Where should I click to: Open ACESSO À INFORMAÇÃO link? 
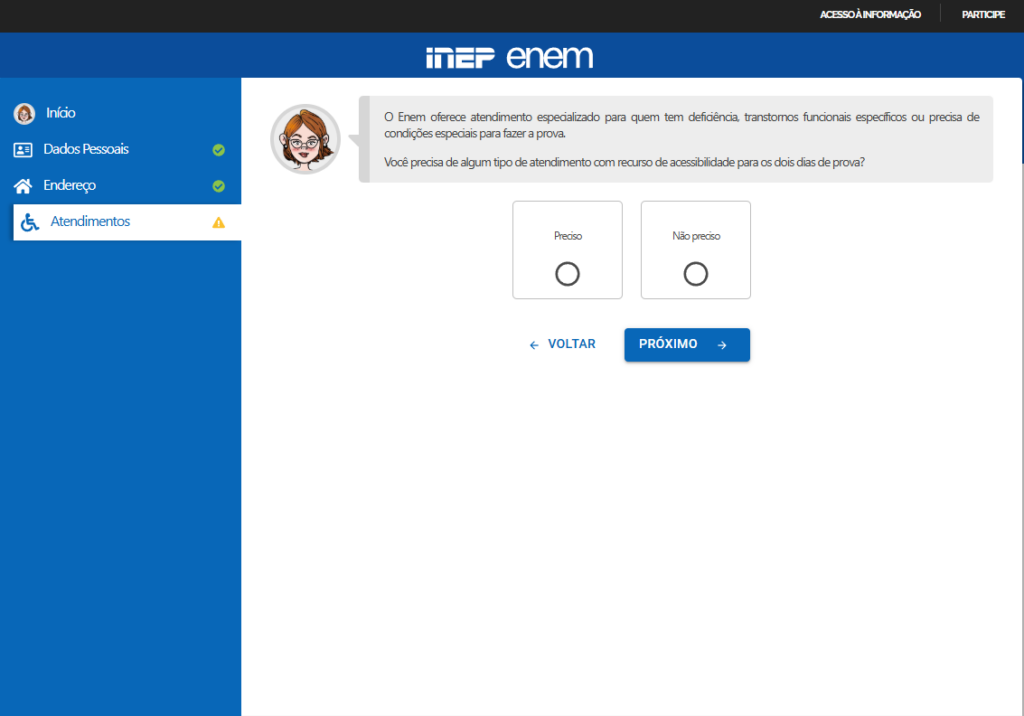click(x=870, y=14)
